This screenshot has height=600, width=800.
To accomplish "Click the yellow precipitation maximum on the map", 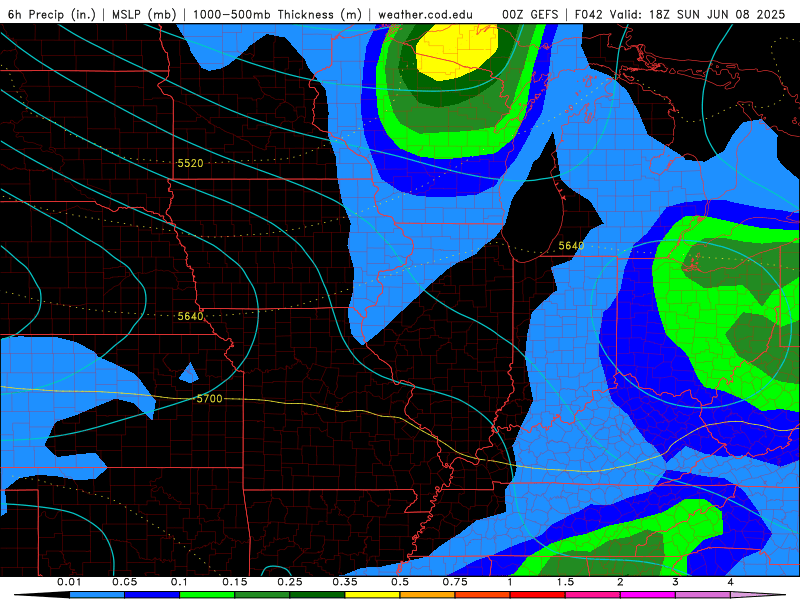I will click(x=456, y=51).
